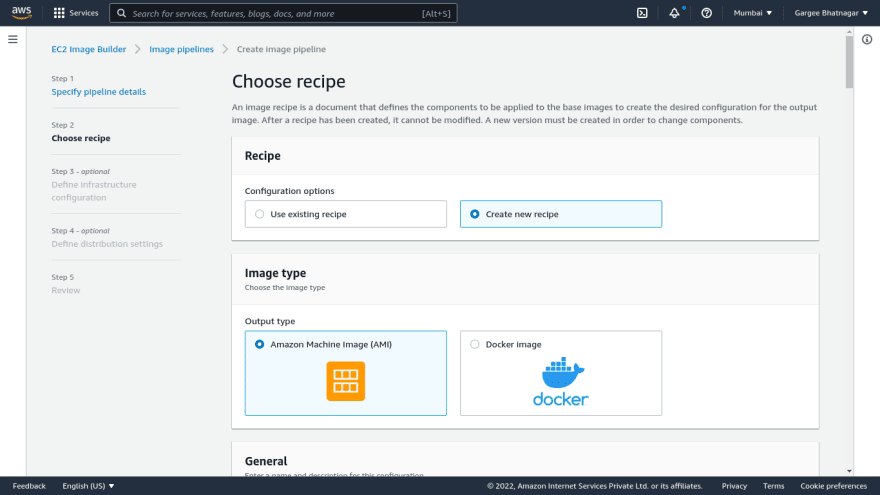880x495 pixels.
Task: Click the search magnifier icon
Action: click(121, 13)
